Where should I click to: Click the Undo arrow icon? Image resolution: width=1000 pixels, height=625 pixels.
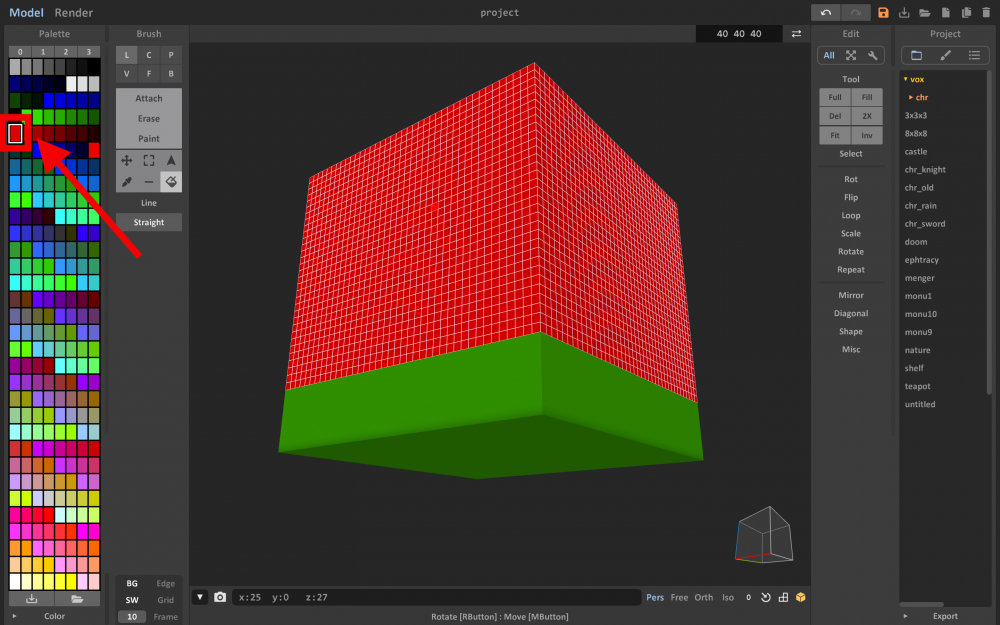[x=826, y=12]
